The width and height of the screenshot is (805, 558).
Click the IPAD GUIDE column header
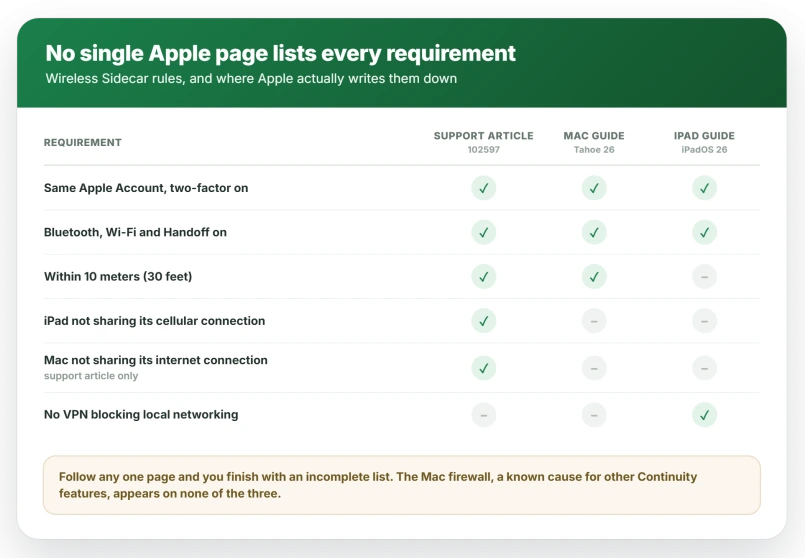pyautogui.click(x=704, y=136)
